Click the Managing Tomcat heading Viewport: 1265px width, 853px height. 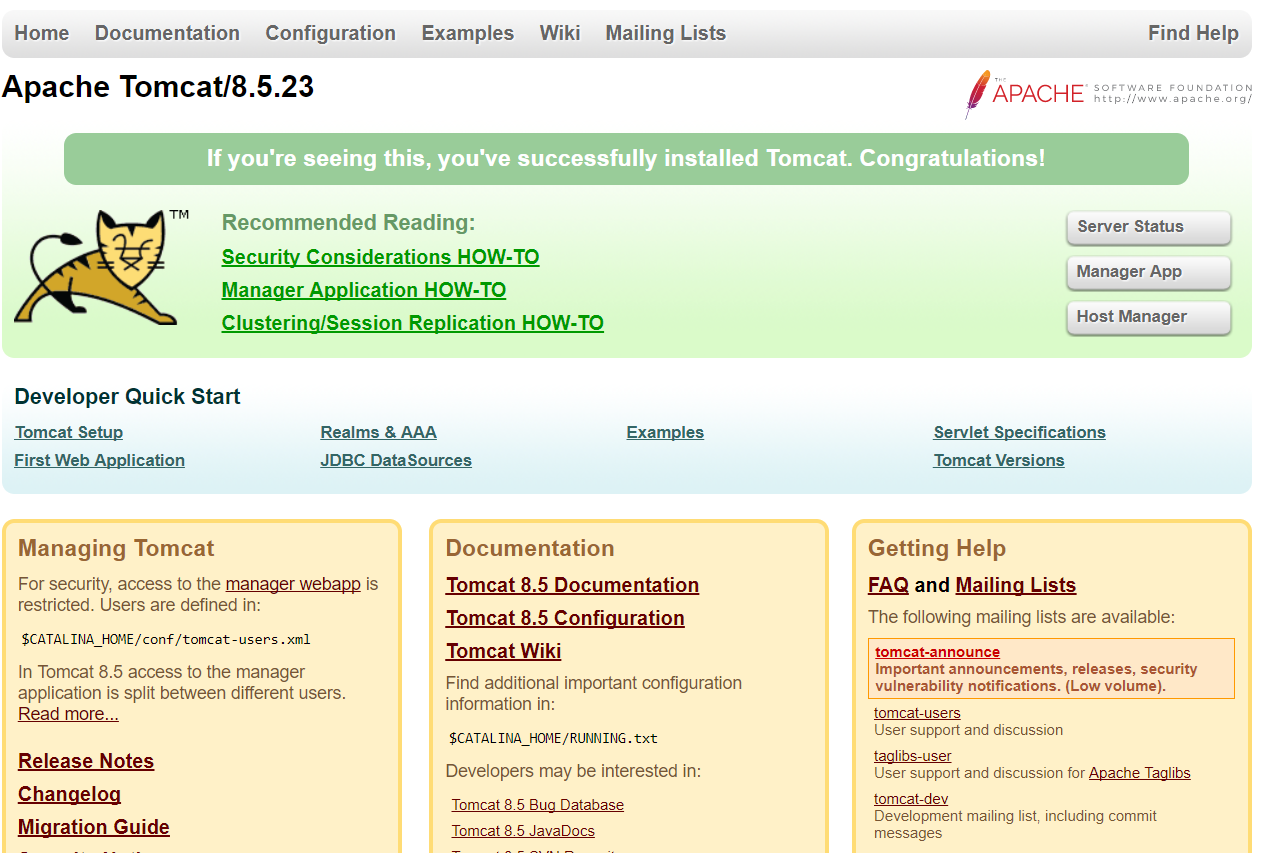tap(116, 548)
